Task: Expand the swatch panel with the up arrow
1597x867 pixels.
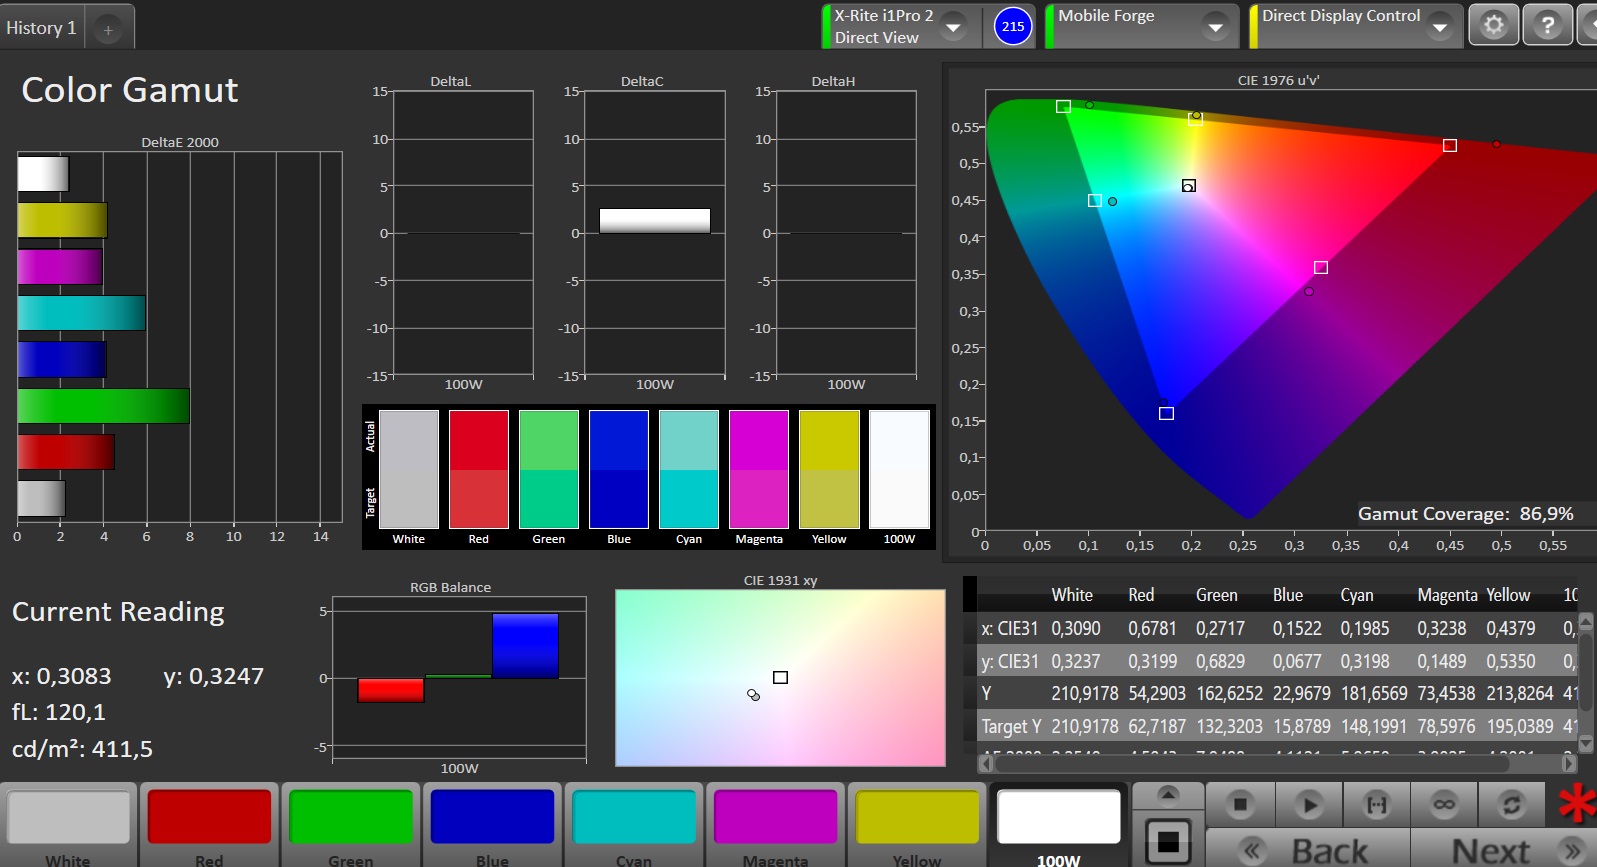Action: click(1167, 795)
